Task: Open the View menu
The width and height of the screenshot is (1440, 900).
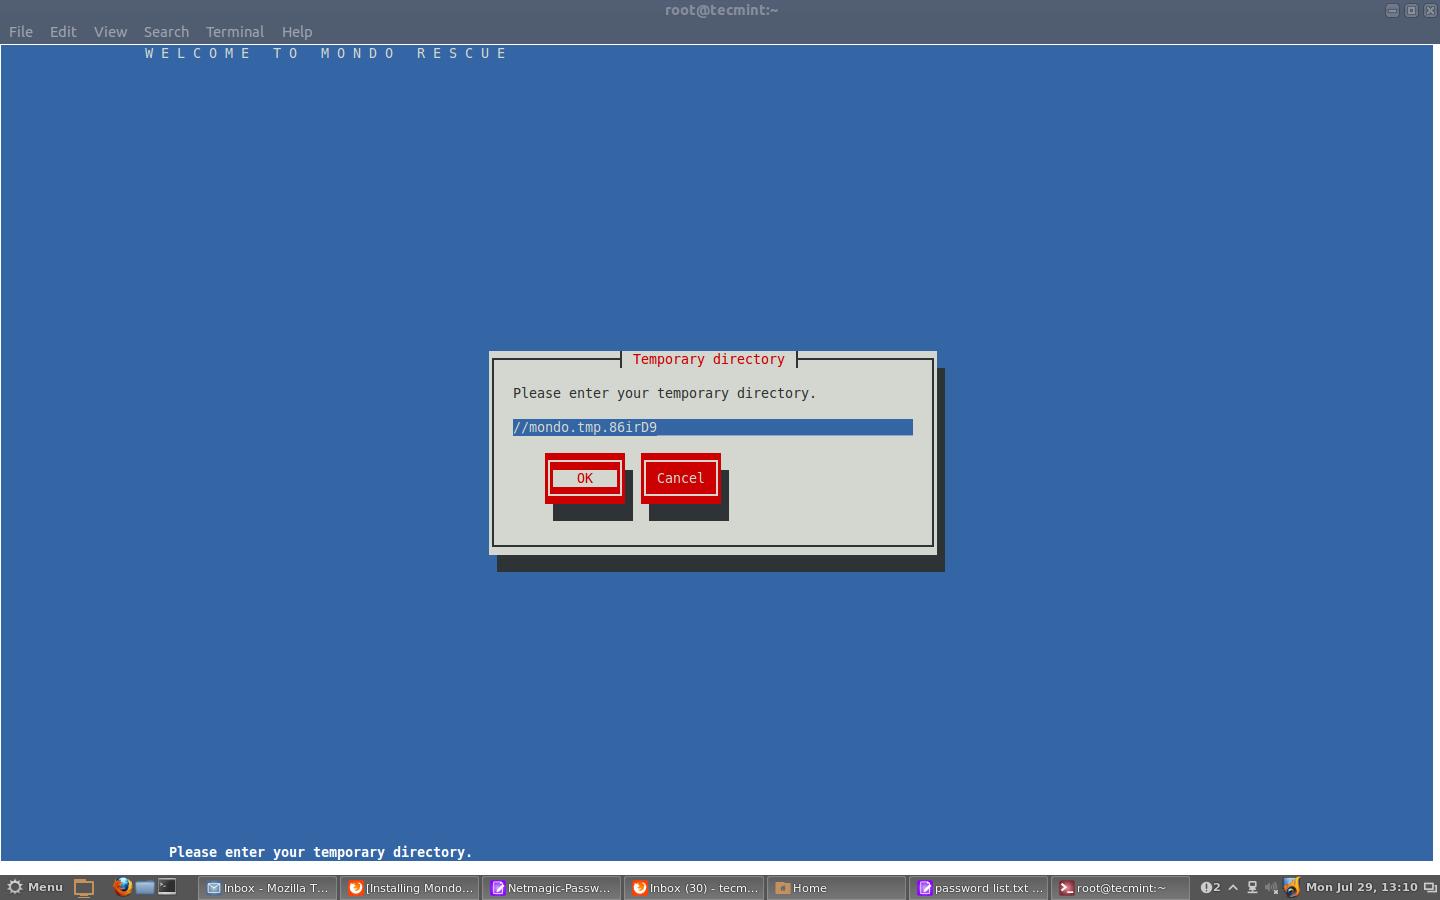Action: click(x=110, y=32)
